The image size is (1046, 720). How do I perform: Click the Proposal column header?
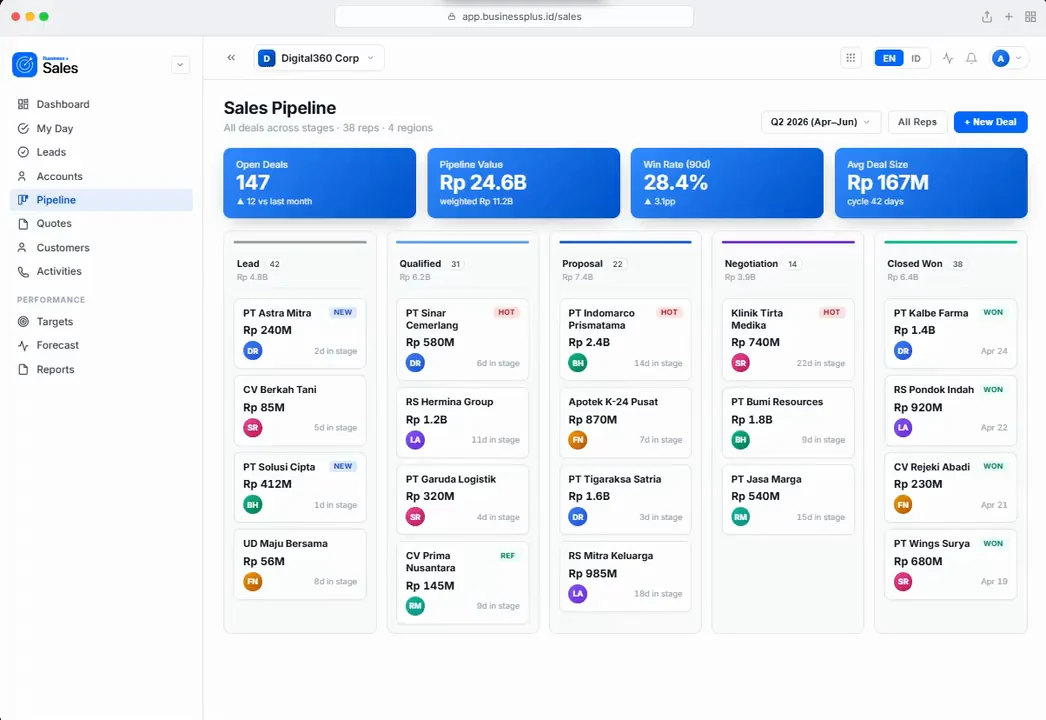tap(625, 270)
